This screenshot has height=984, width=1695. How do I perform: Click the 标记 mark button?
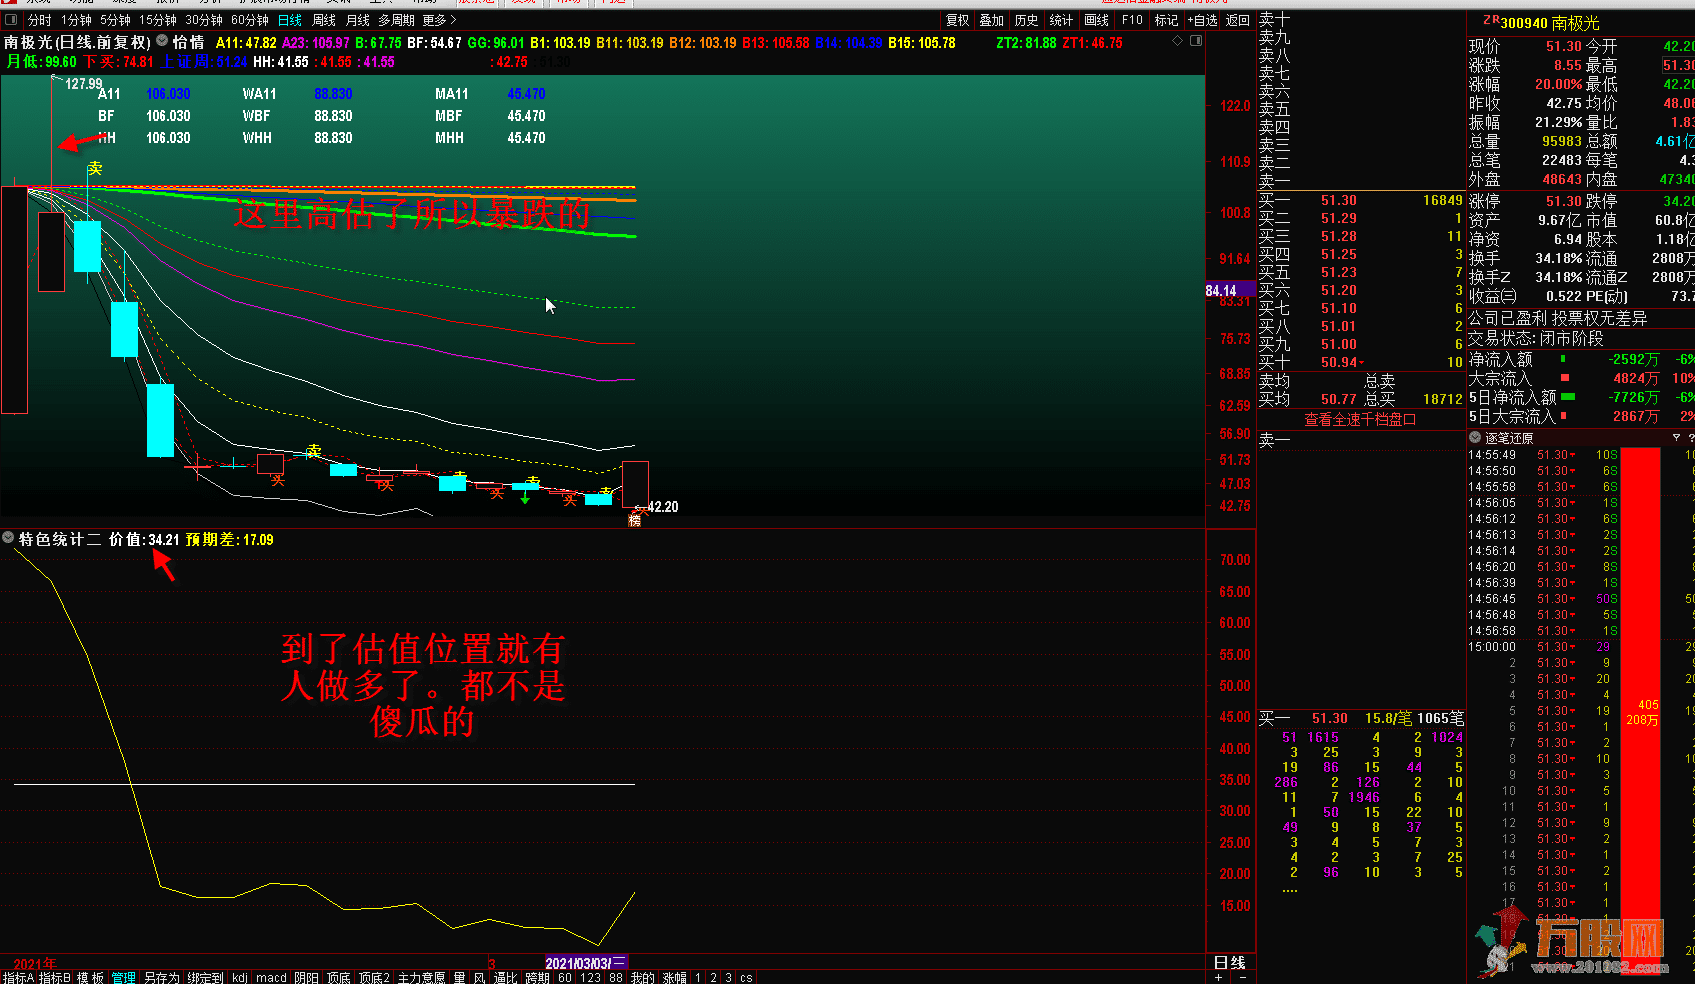click(x=1166, y=20)
